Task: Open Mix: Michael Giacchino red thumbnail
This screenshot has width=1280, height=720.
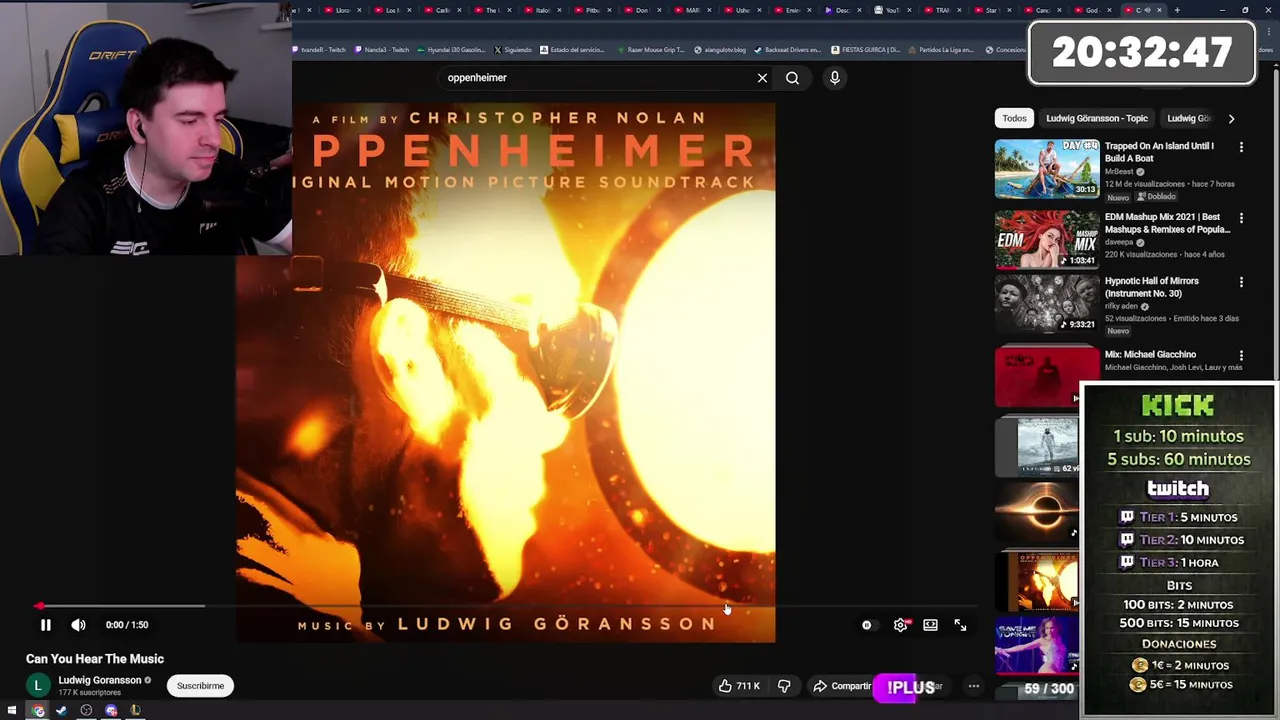Action: point(1046,376)
